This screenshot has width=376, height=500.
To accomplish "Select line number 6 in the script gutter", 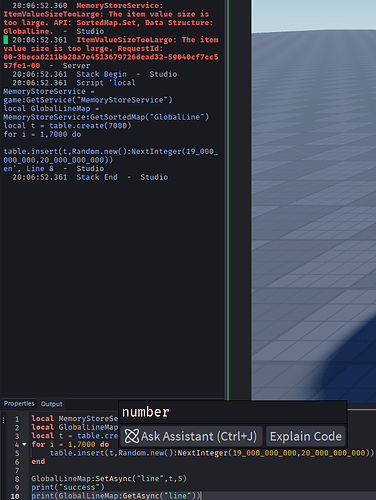I will [17, 462].
